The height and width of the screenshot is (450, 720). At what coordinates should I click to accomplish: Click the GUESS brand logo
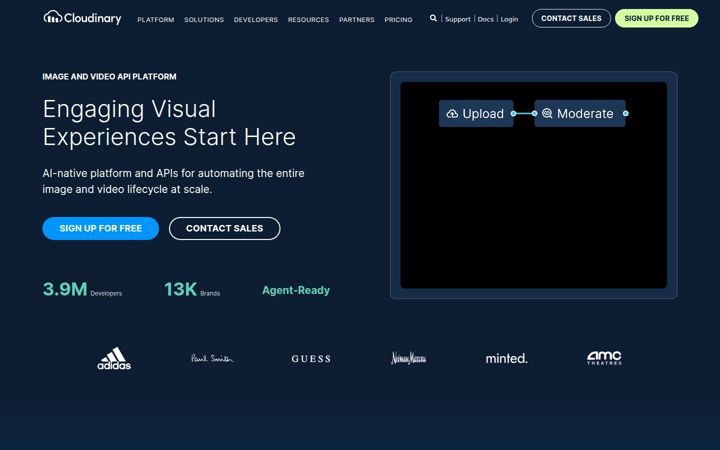pos(311,359)
